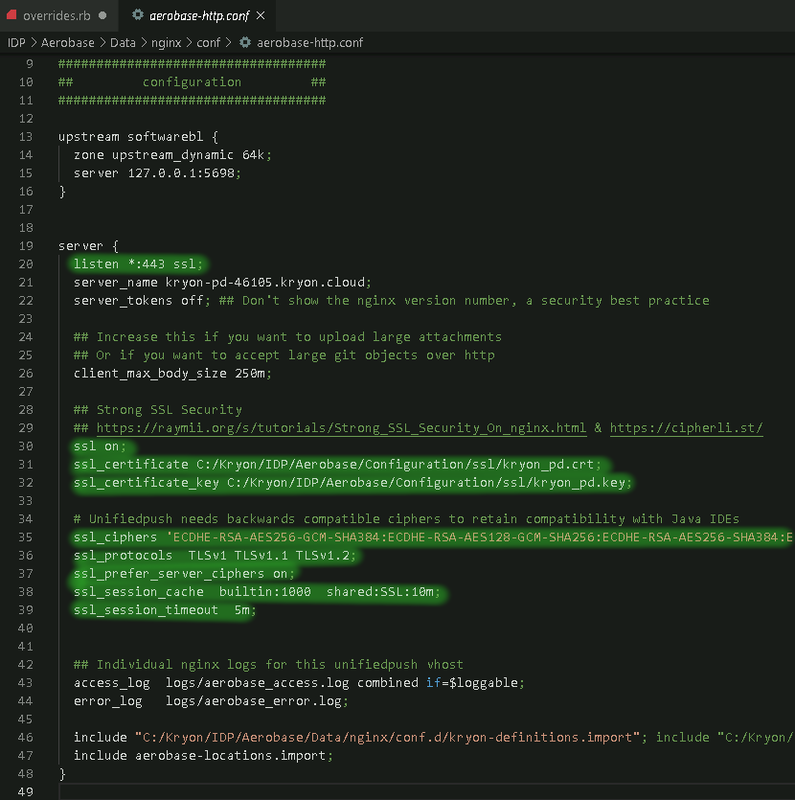
Task: Click the gear icon on aerobase-http.conf tab
Action: 137,15
